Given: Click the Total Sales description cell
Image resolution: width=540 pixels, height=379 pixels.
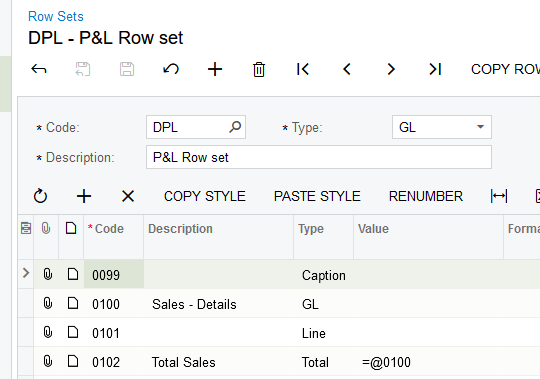Looking at the screenshot, I should tap(219, 362).
